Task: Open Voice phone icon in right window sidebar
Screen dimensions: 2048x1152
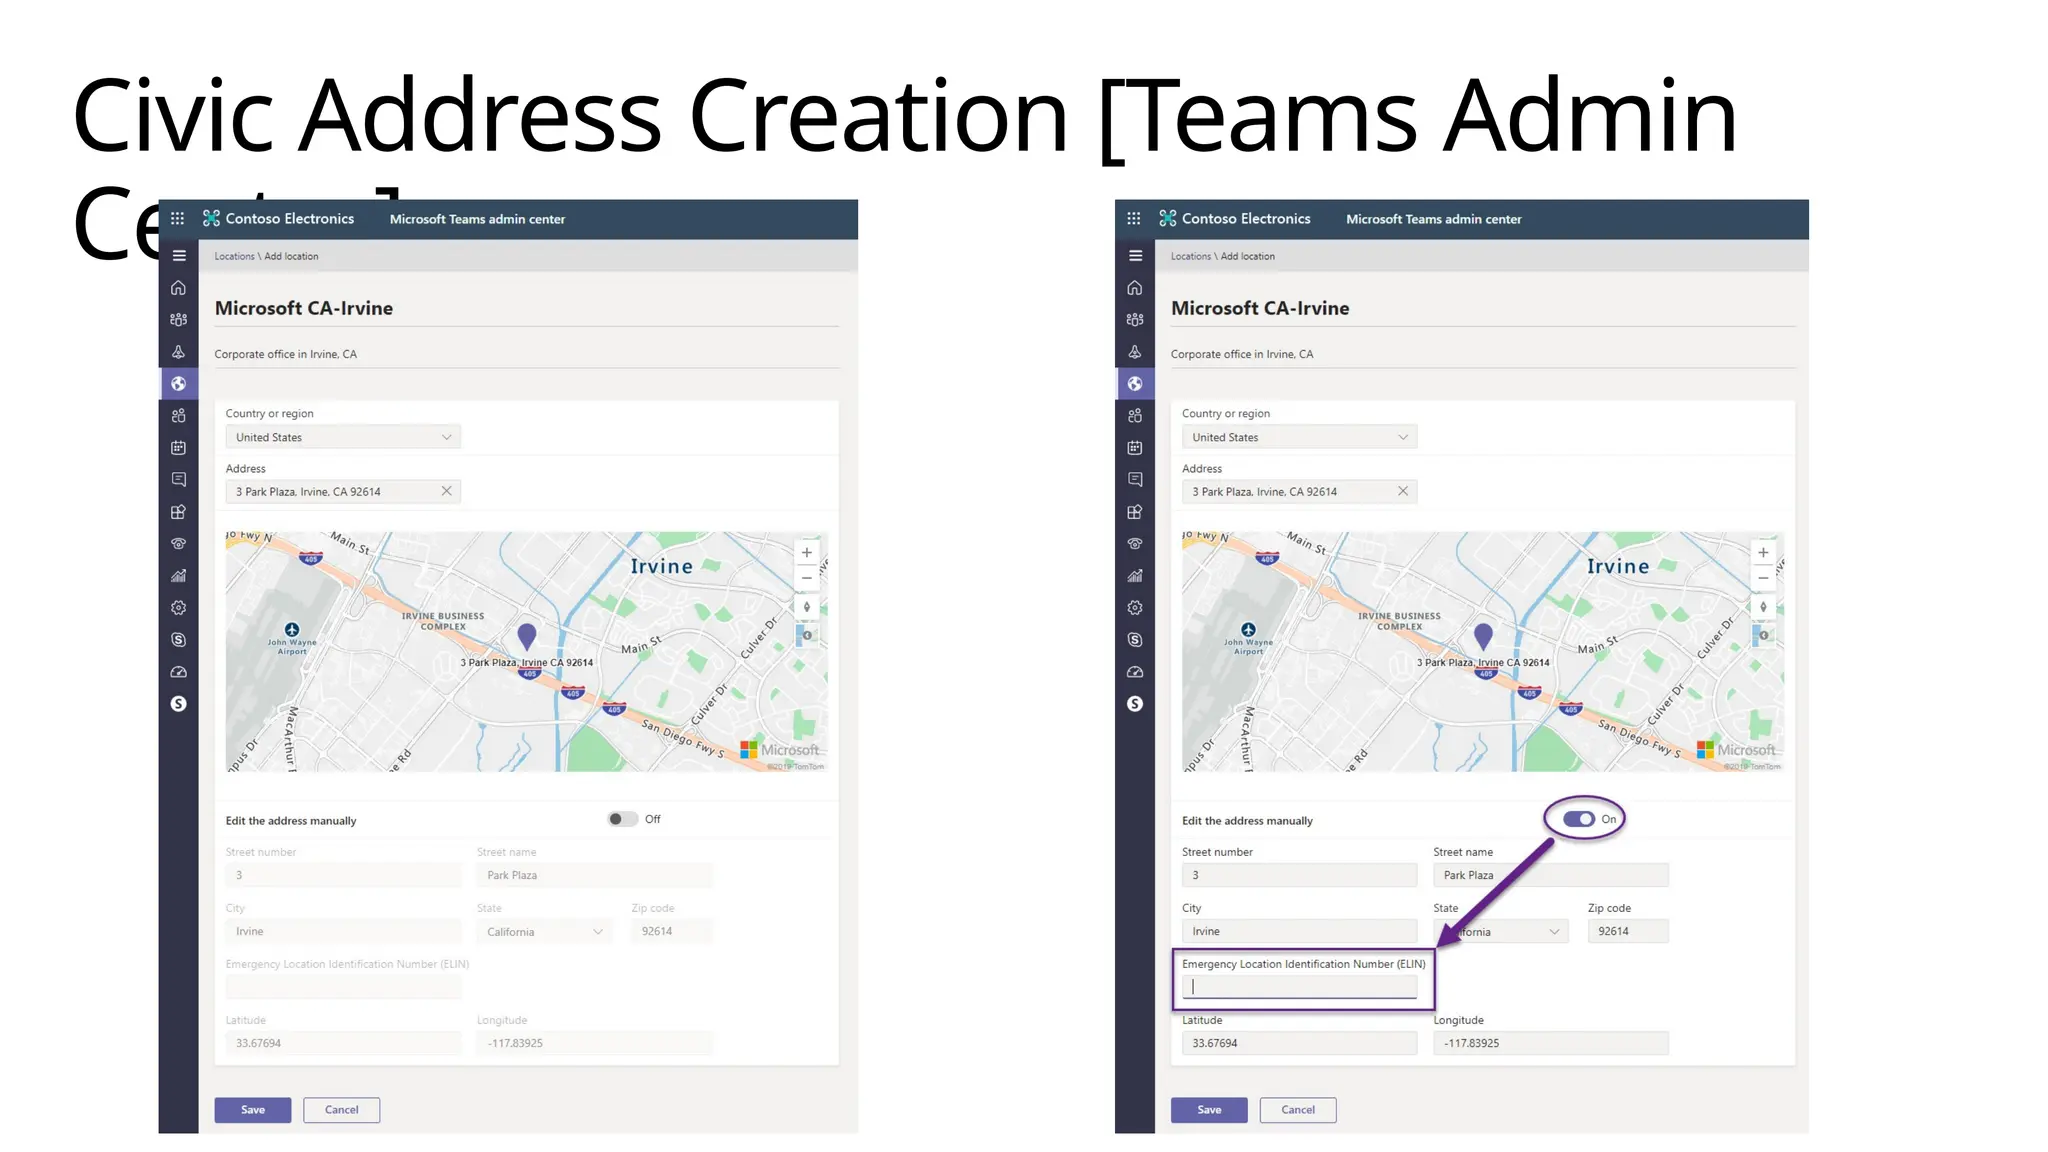Action: point(1134,544)
